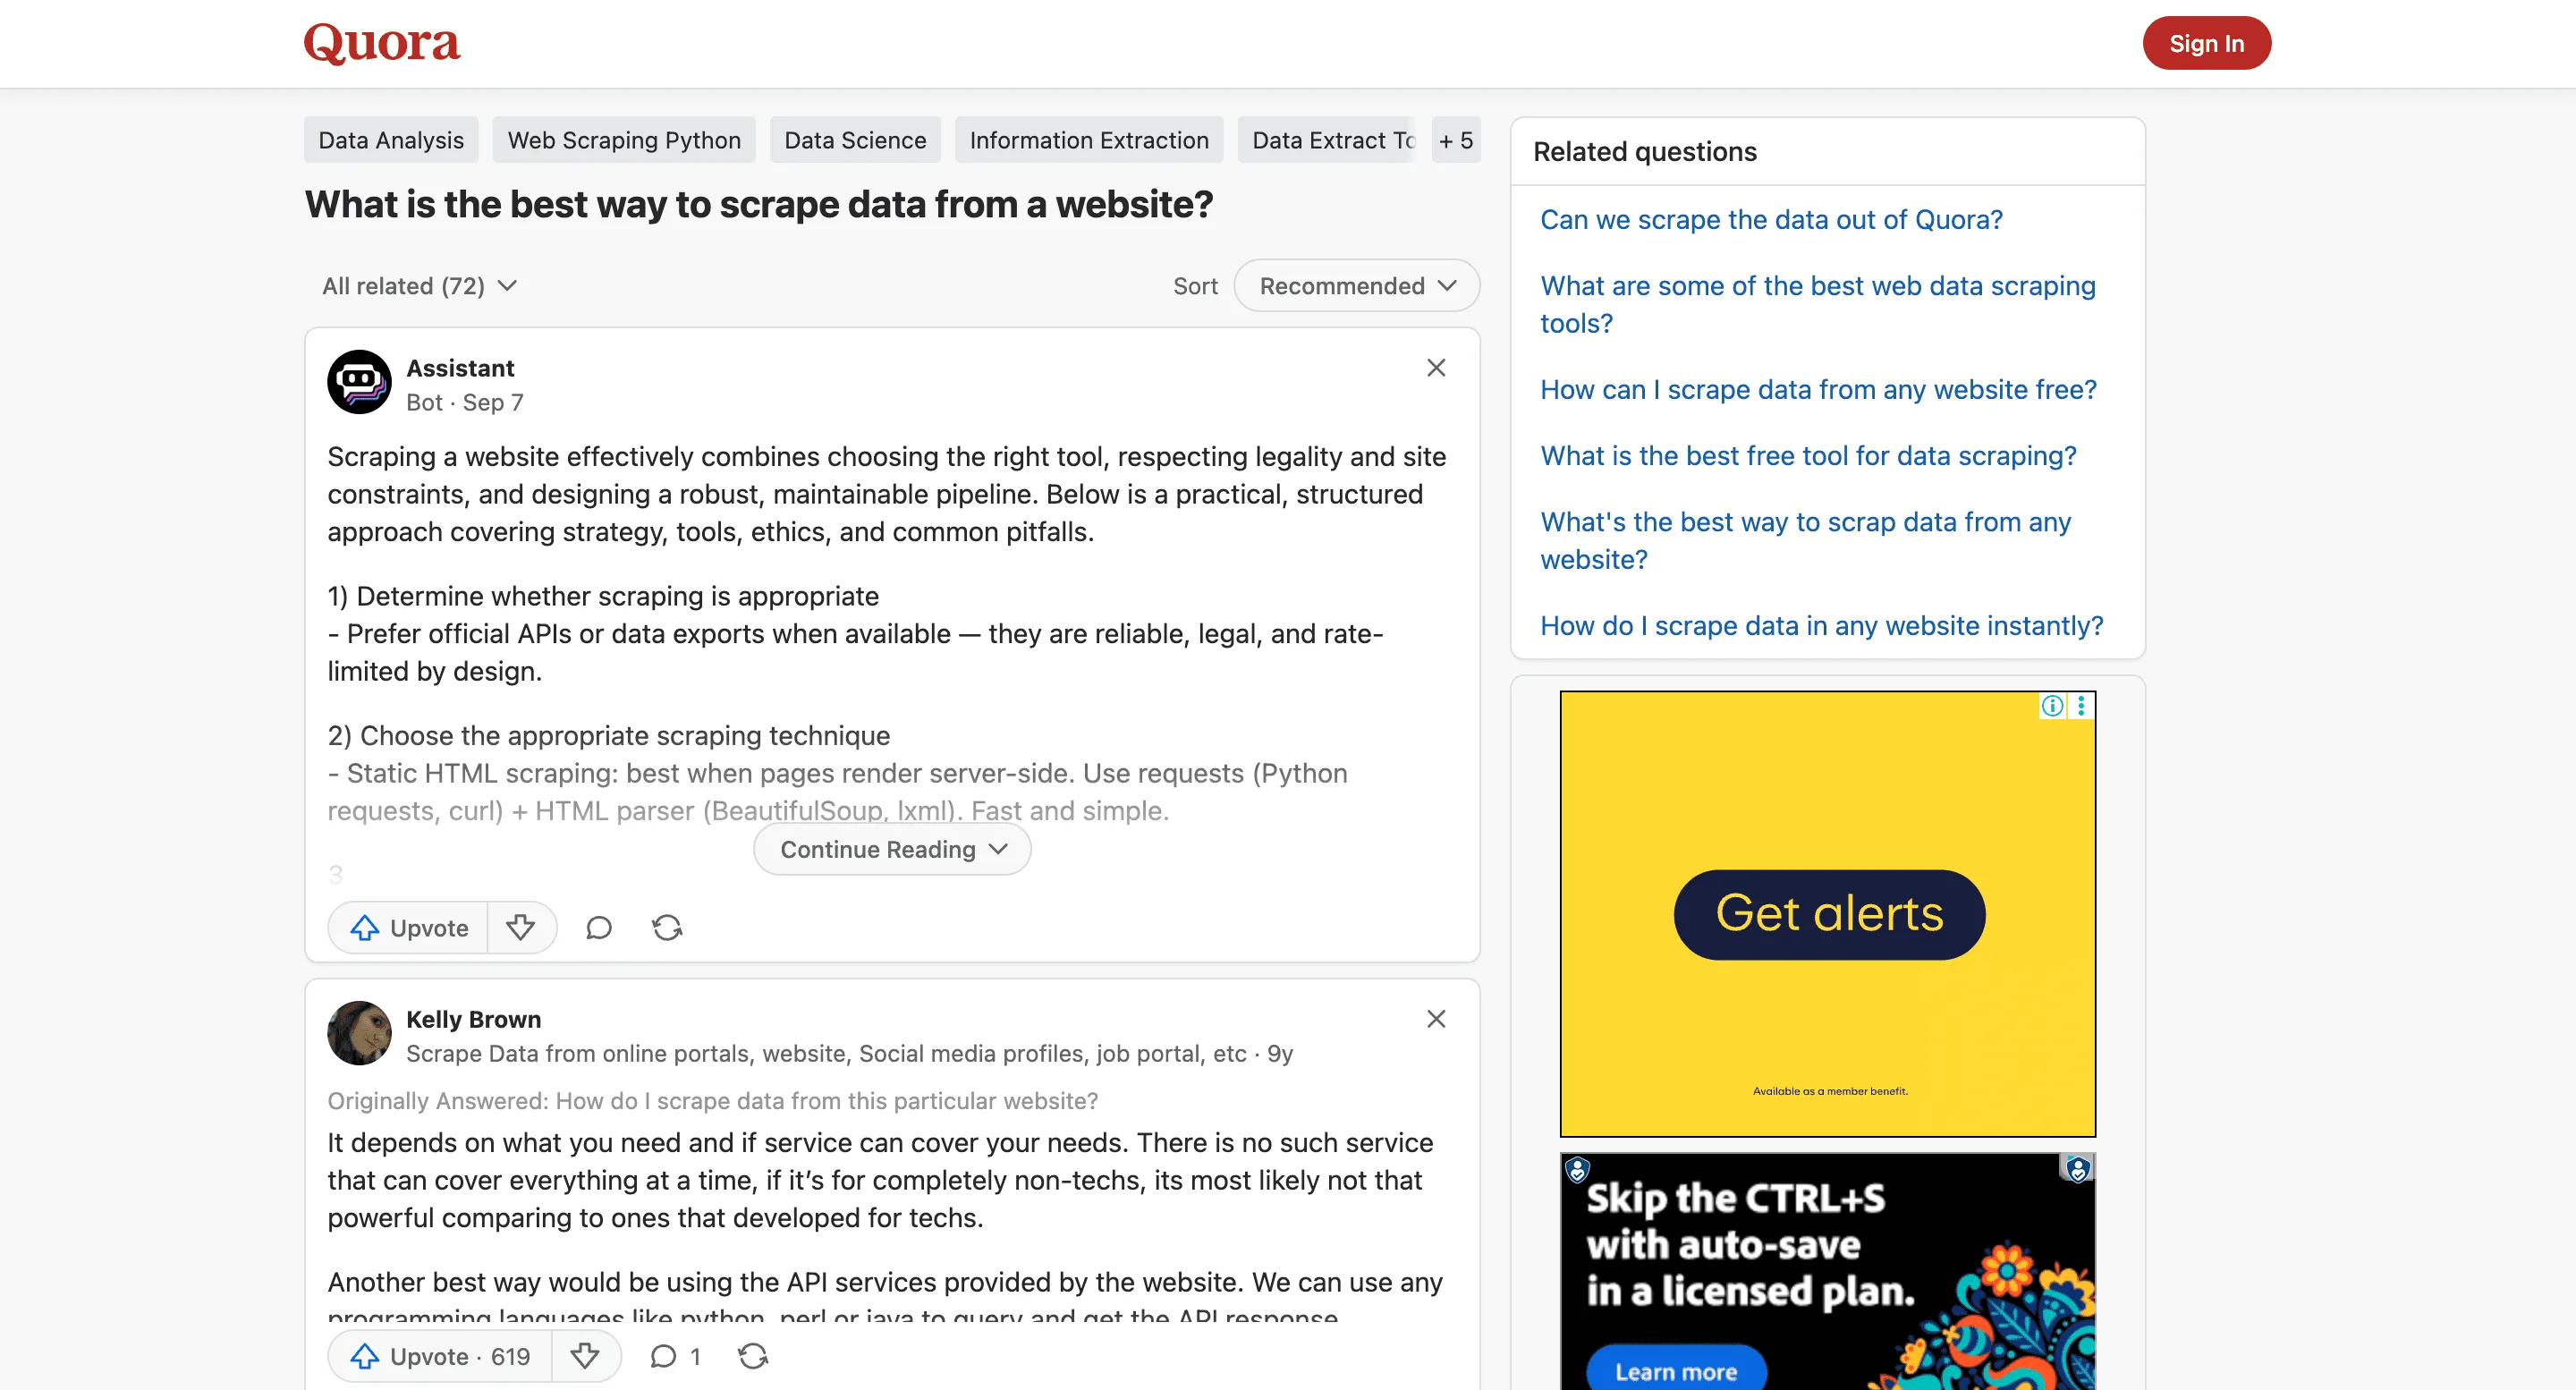Reveal the 5 hidden topic tags
The width and height of the screenshot is (2576, 1390).
pyautogui.click(x=1456, y=140)
